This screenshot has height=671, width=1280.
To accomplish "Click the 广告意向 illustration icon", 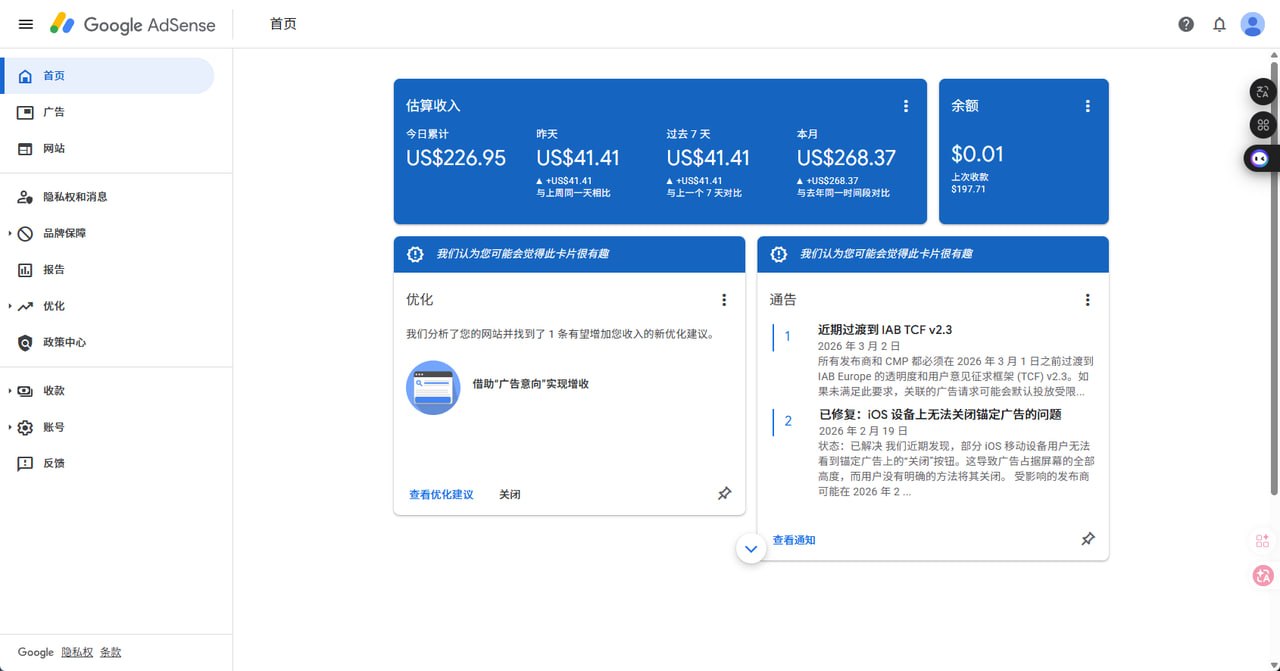I will coord(433,387).
